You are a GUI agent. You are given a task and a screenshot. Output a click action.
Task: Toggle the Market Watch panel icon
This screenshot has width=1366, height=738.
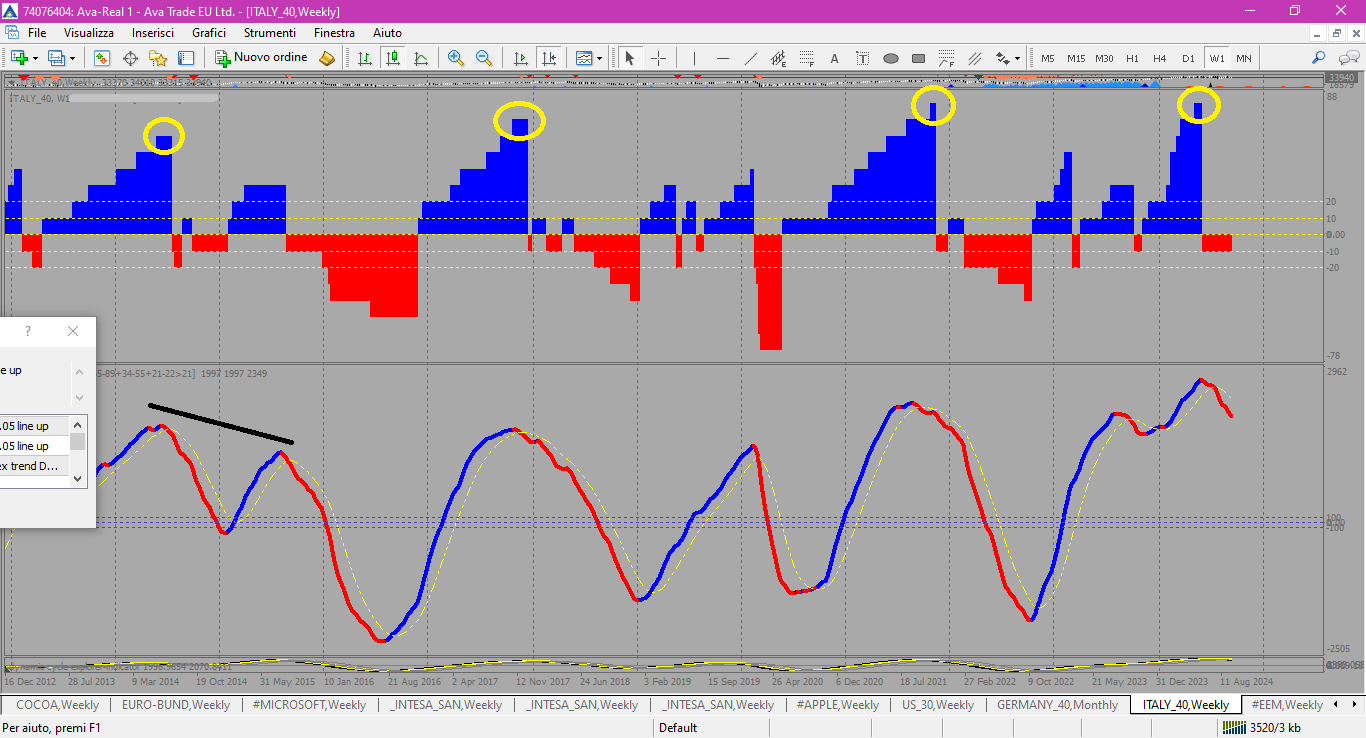tap(102, 58)
